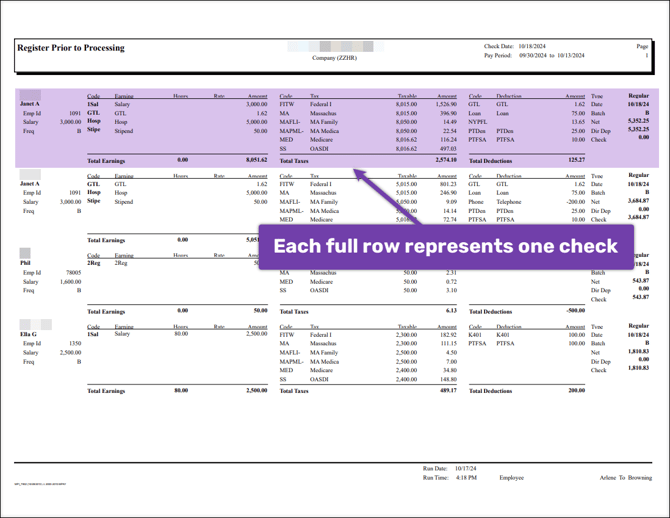This screenshot has width=670, height=518.
Task: Click the Medicare tax amount 72.74
Action: [x=450, y=220]
